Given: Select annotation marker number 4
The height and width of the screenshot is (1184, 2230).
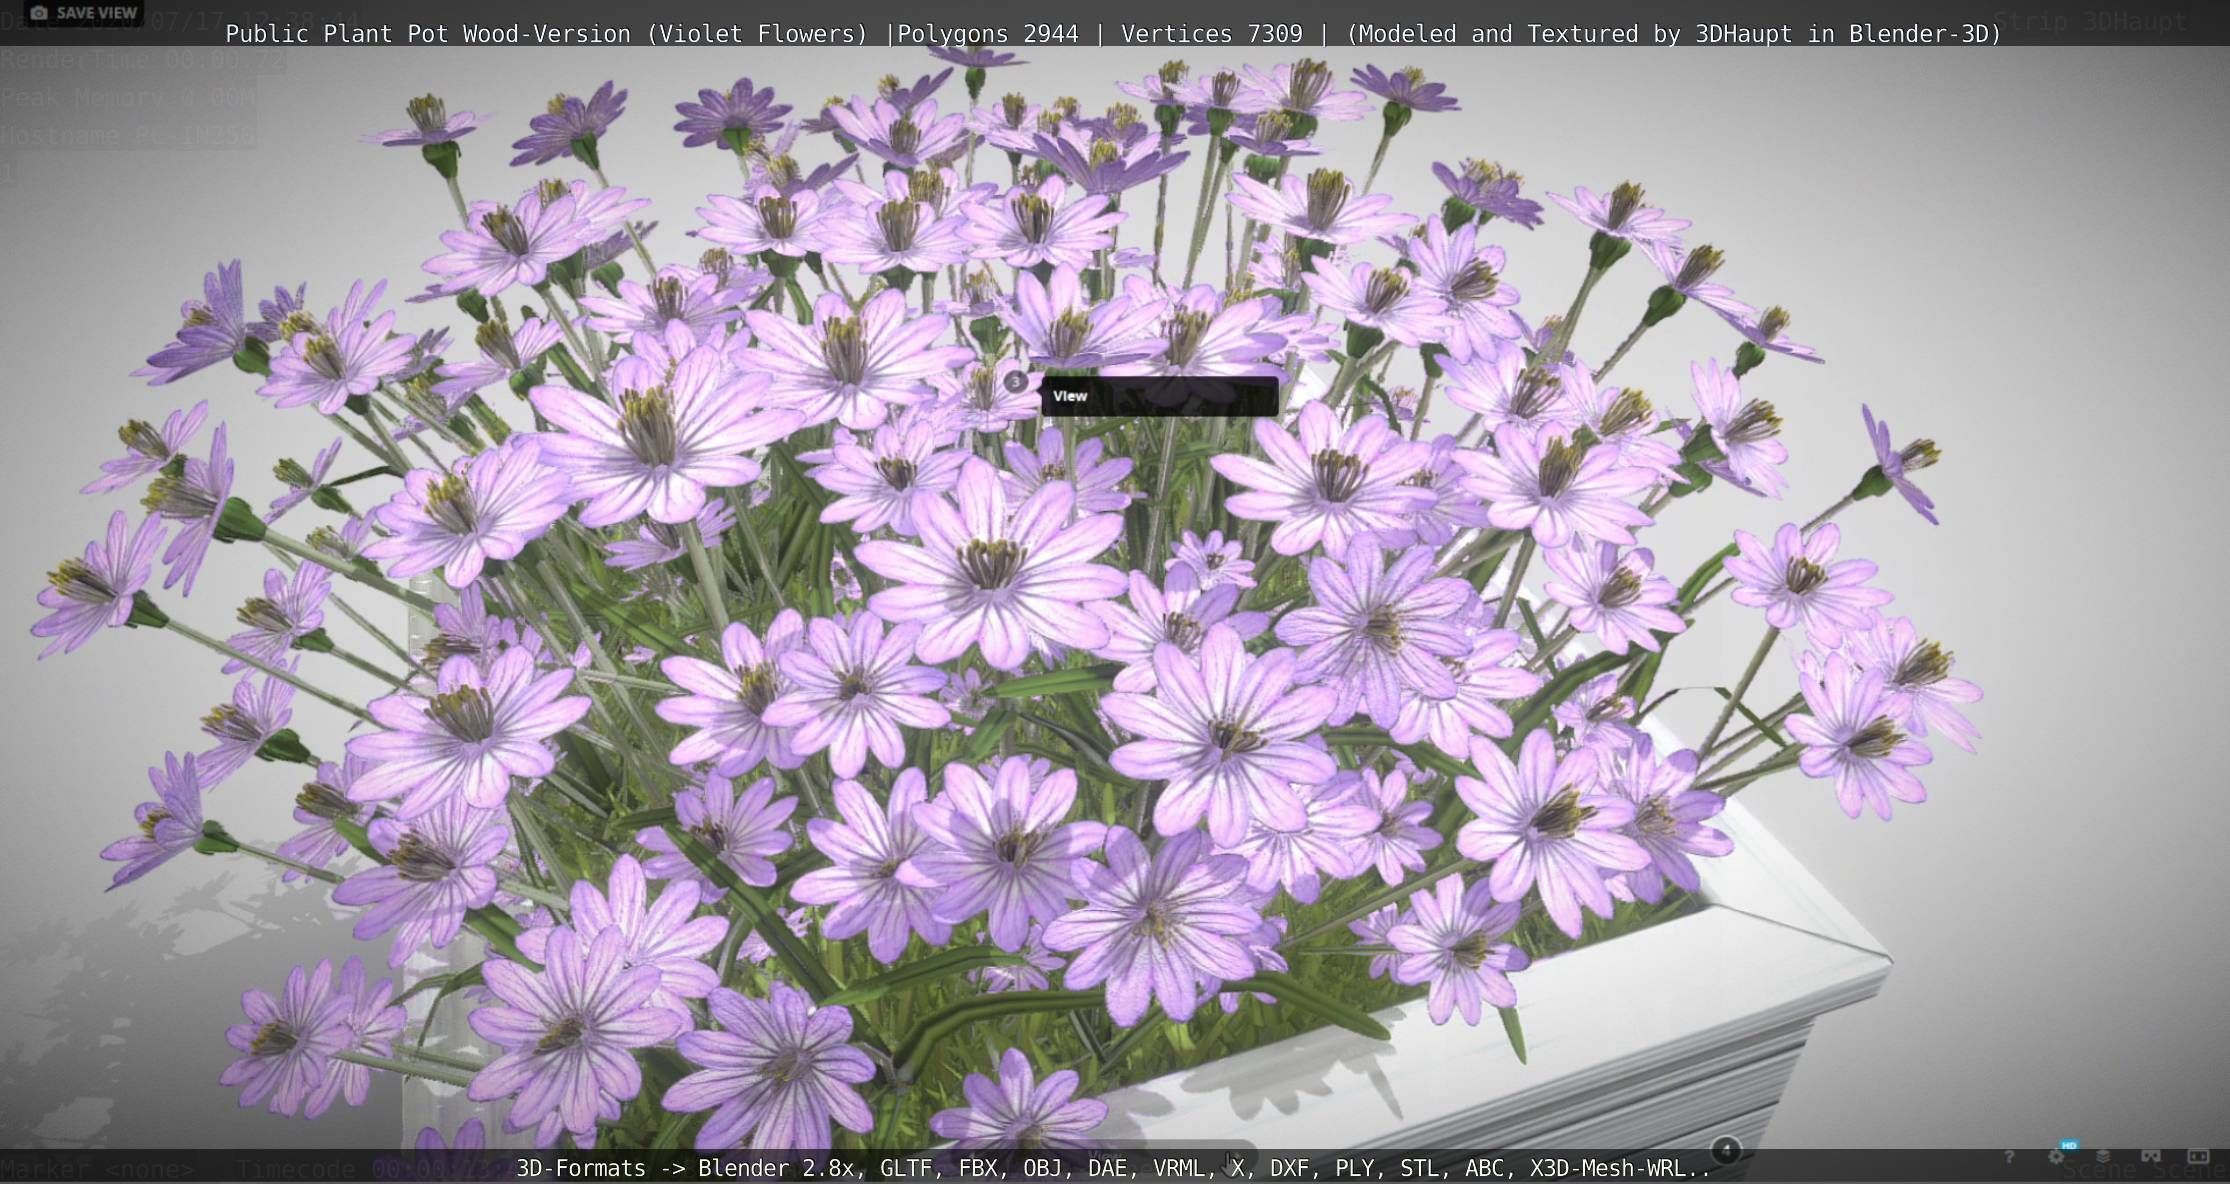Looking at the screenshot, I should tap(1726, 1150).
